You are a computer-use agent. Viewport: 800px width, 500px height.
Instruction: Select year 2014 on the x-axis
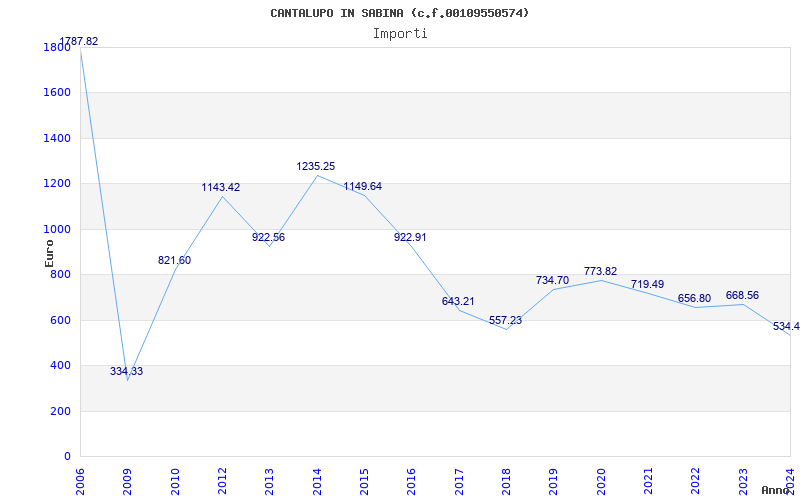[x=318, y=480]
